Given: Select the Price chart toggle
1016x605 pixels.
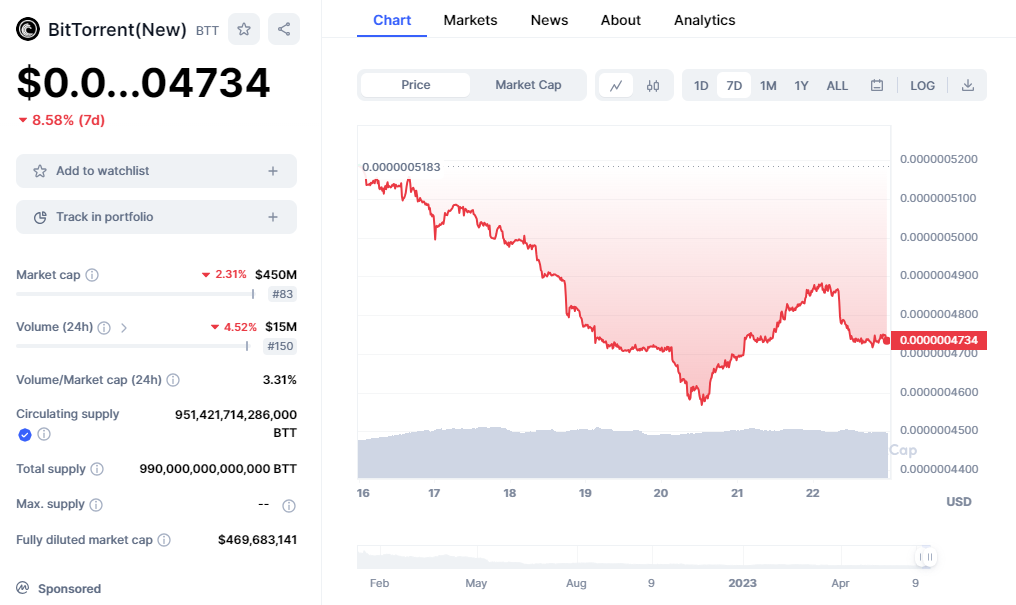Looking at the screenshot, I should 415,85.
